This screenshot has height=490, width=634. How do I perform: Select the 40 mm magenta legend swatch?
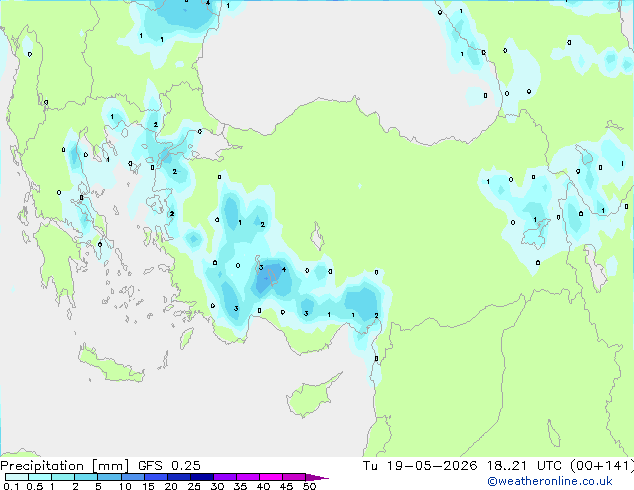[x=271, y=477]
